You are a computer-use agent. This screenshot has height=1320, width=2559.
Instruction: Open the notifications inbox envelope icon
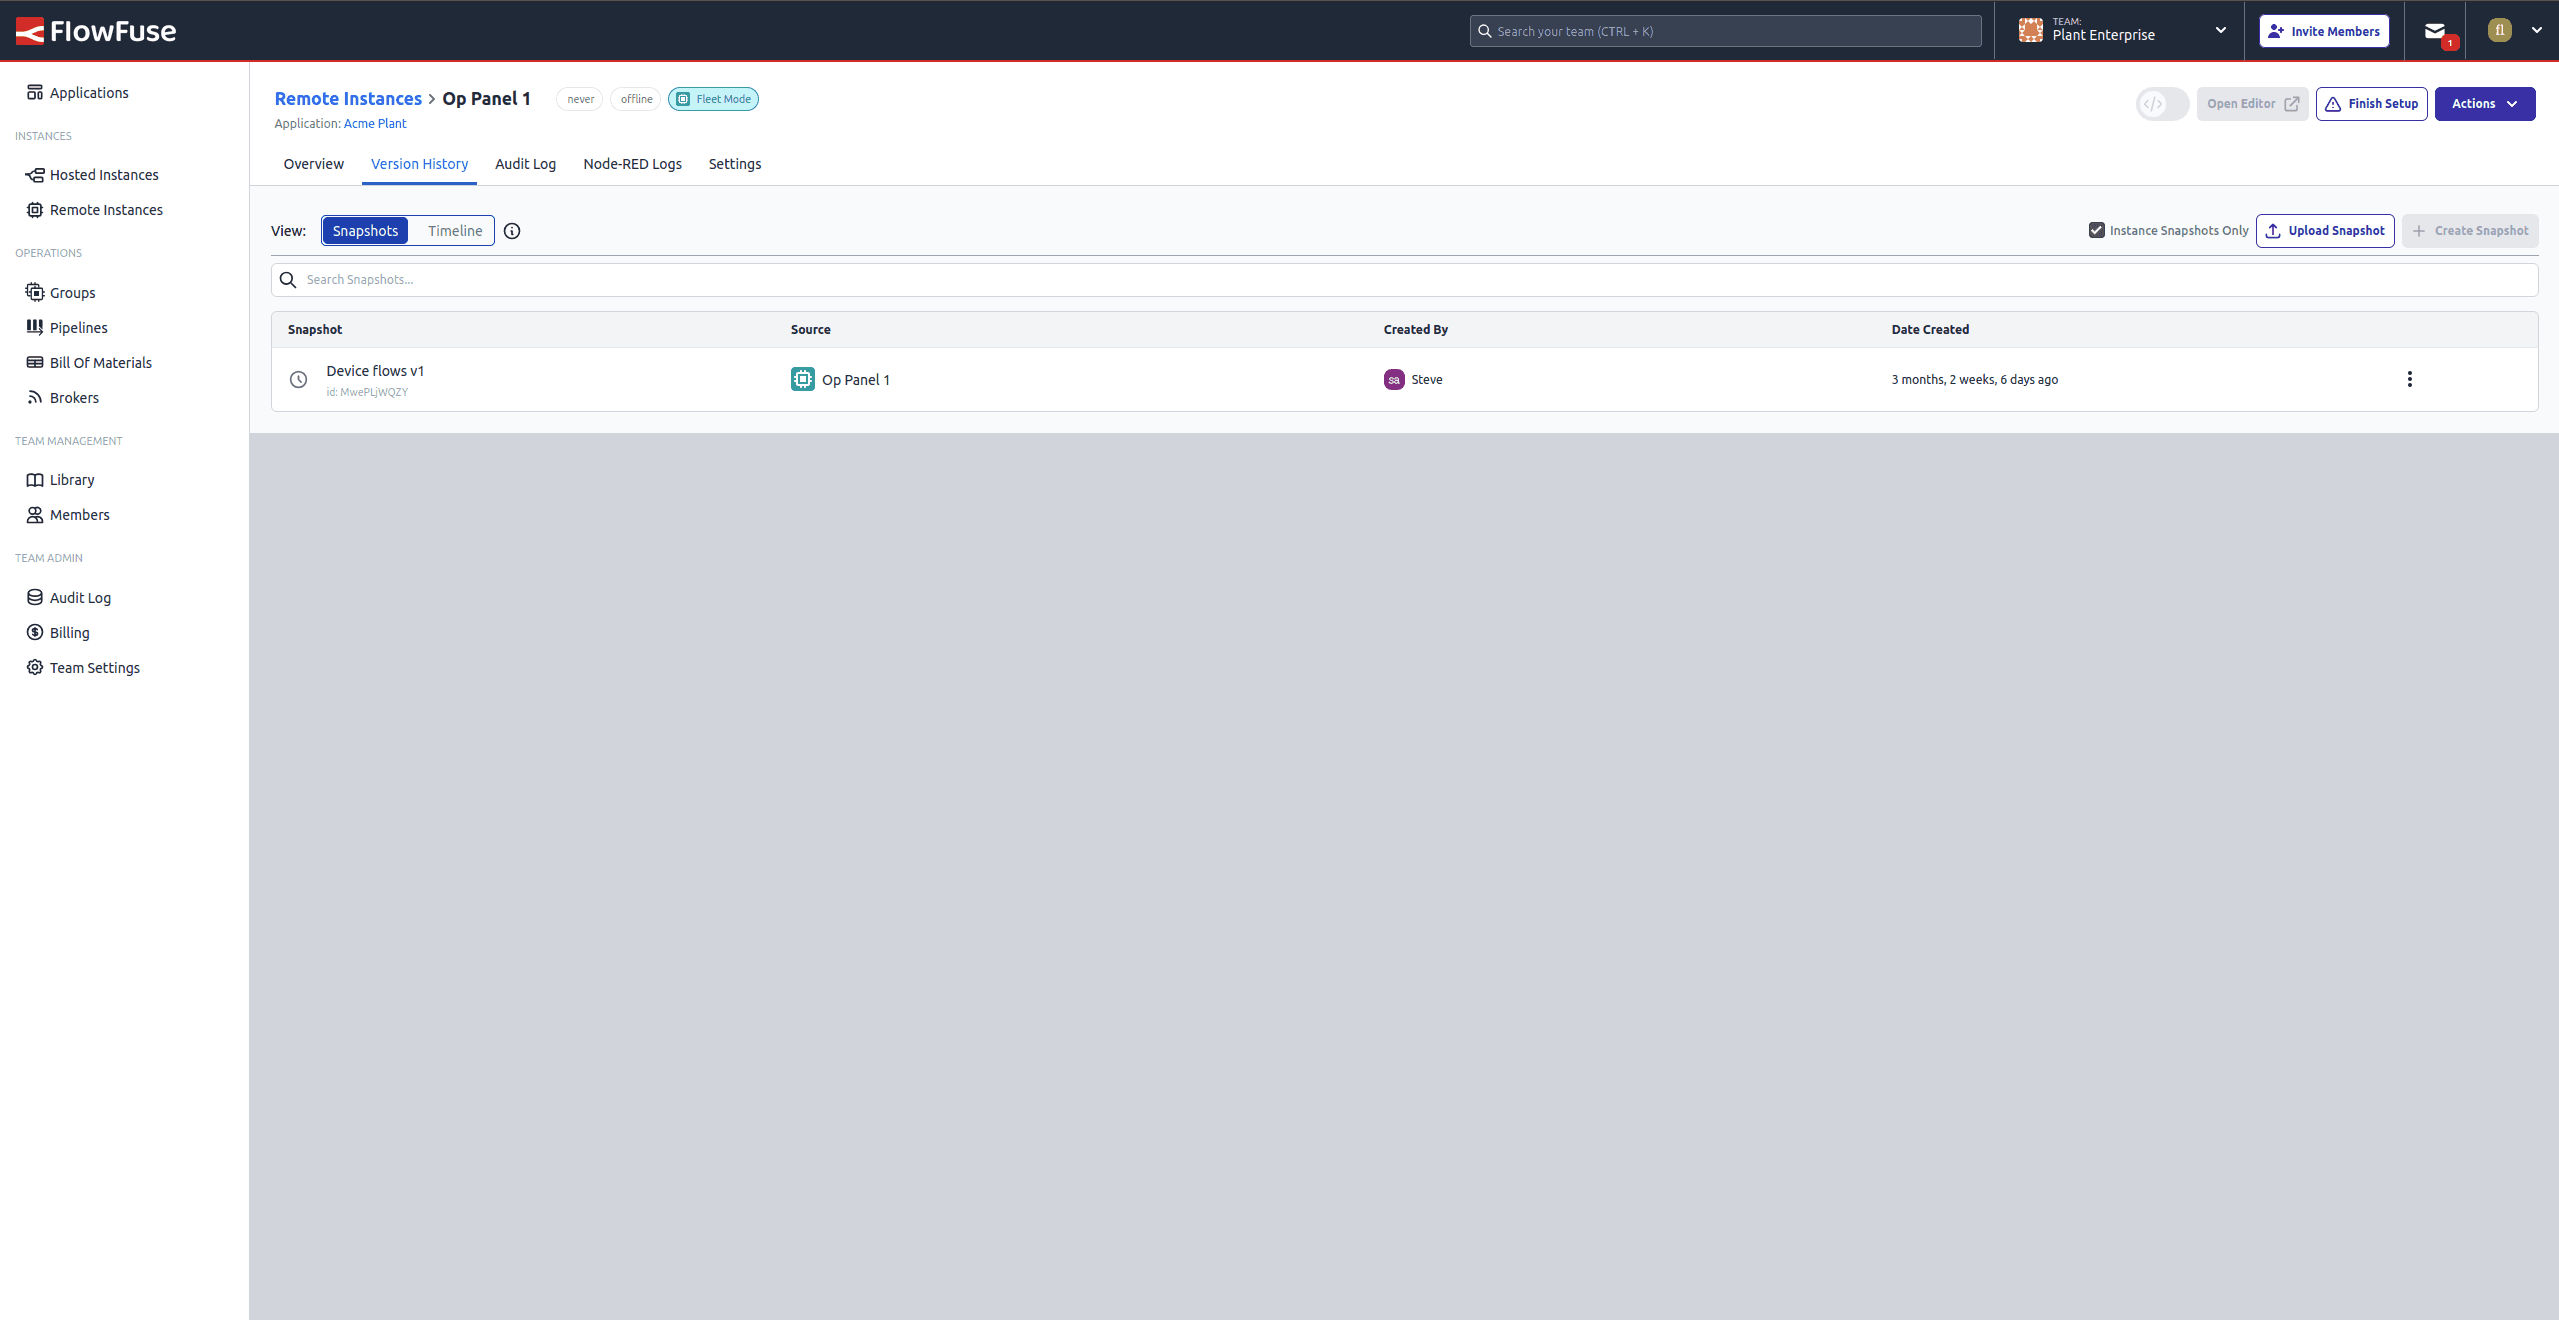click(2434, 31)
